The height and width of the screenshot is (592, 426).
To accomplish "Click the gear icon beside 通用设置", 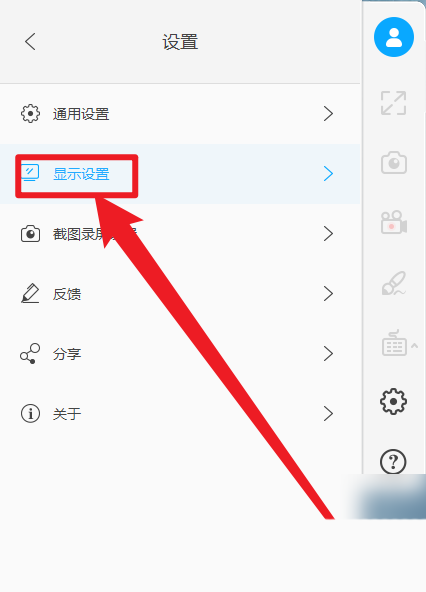I will tap(30, 114).
